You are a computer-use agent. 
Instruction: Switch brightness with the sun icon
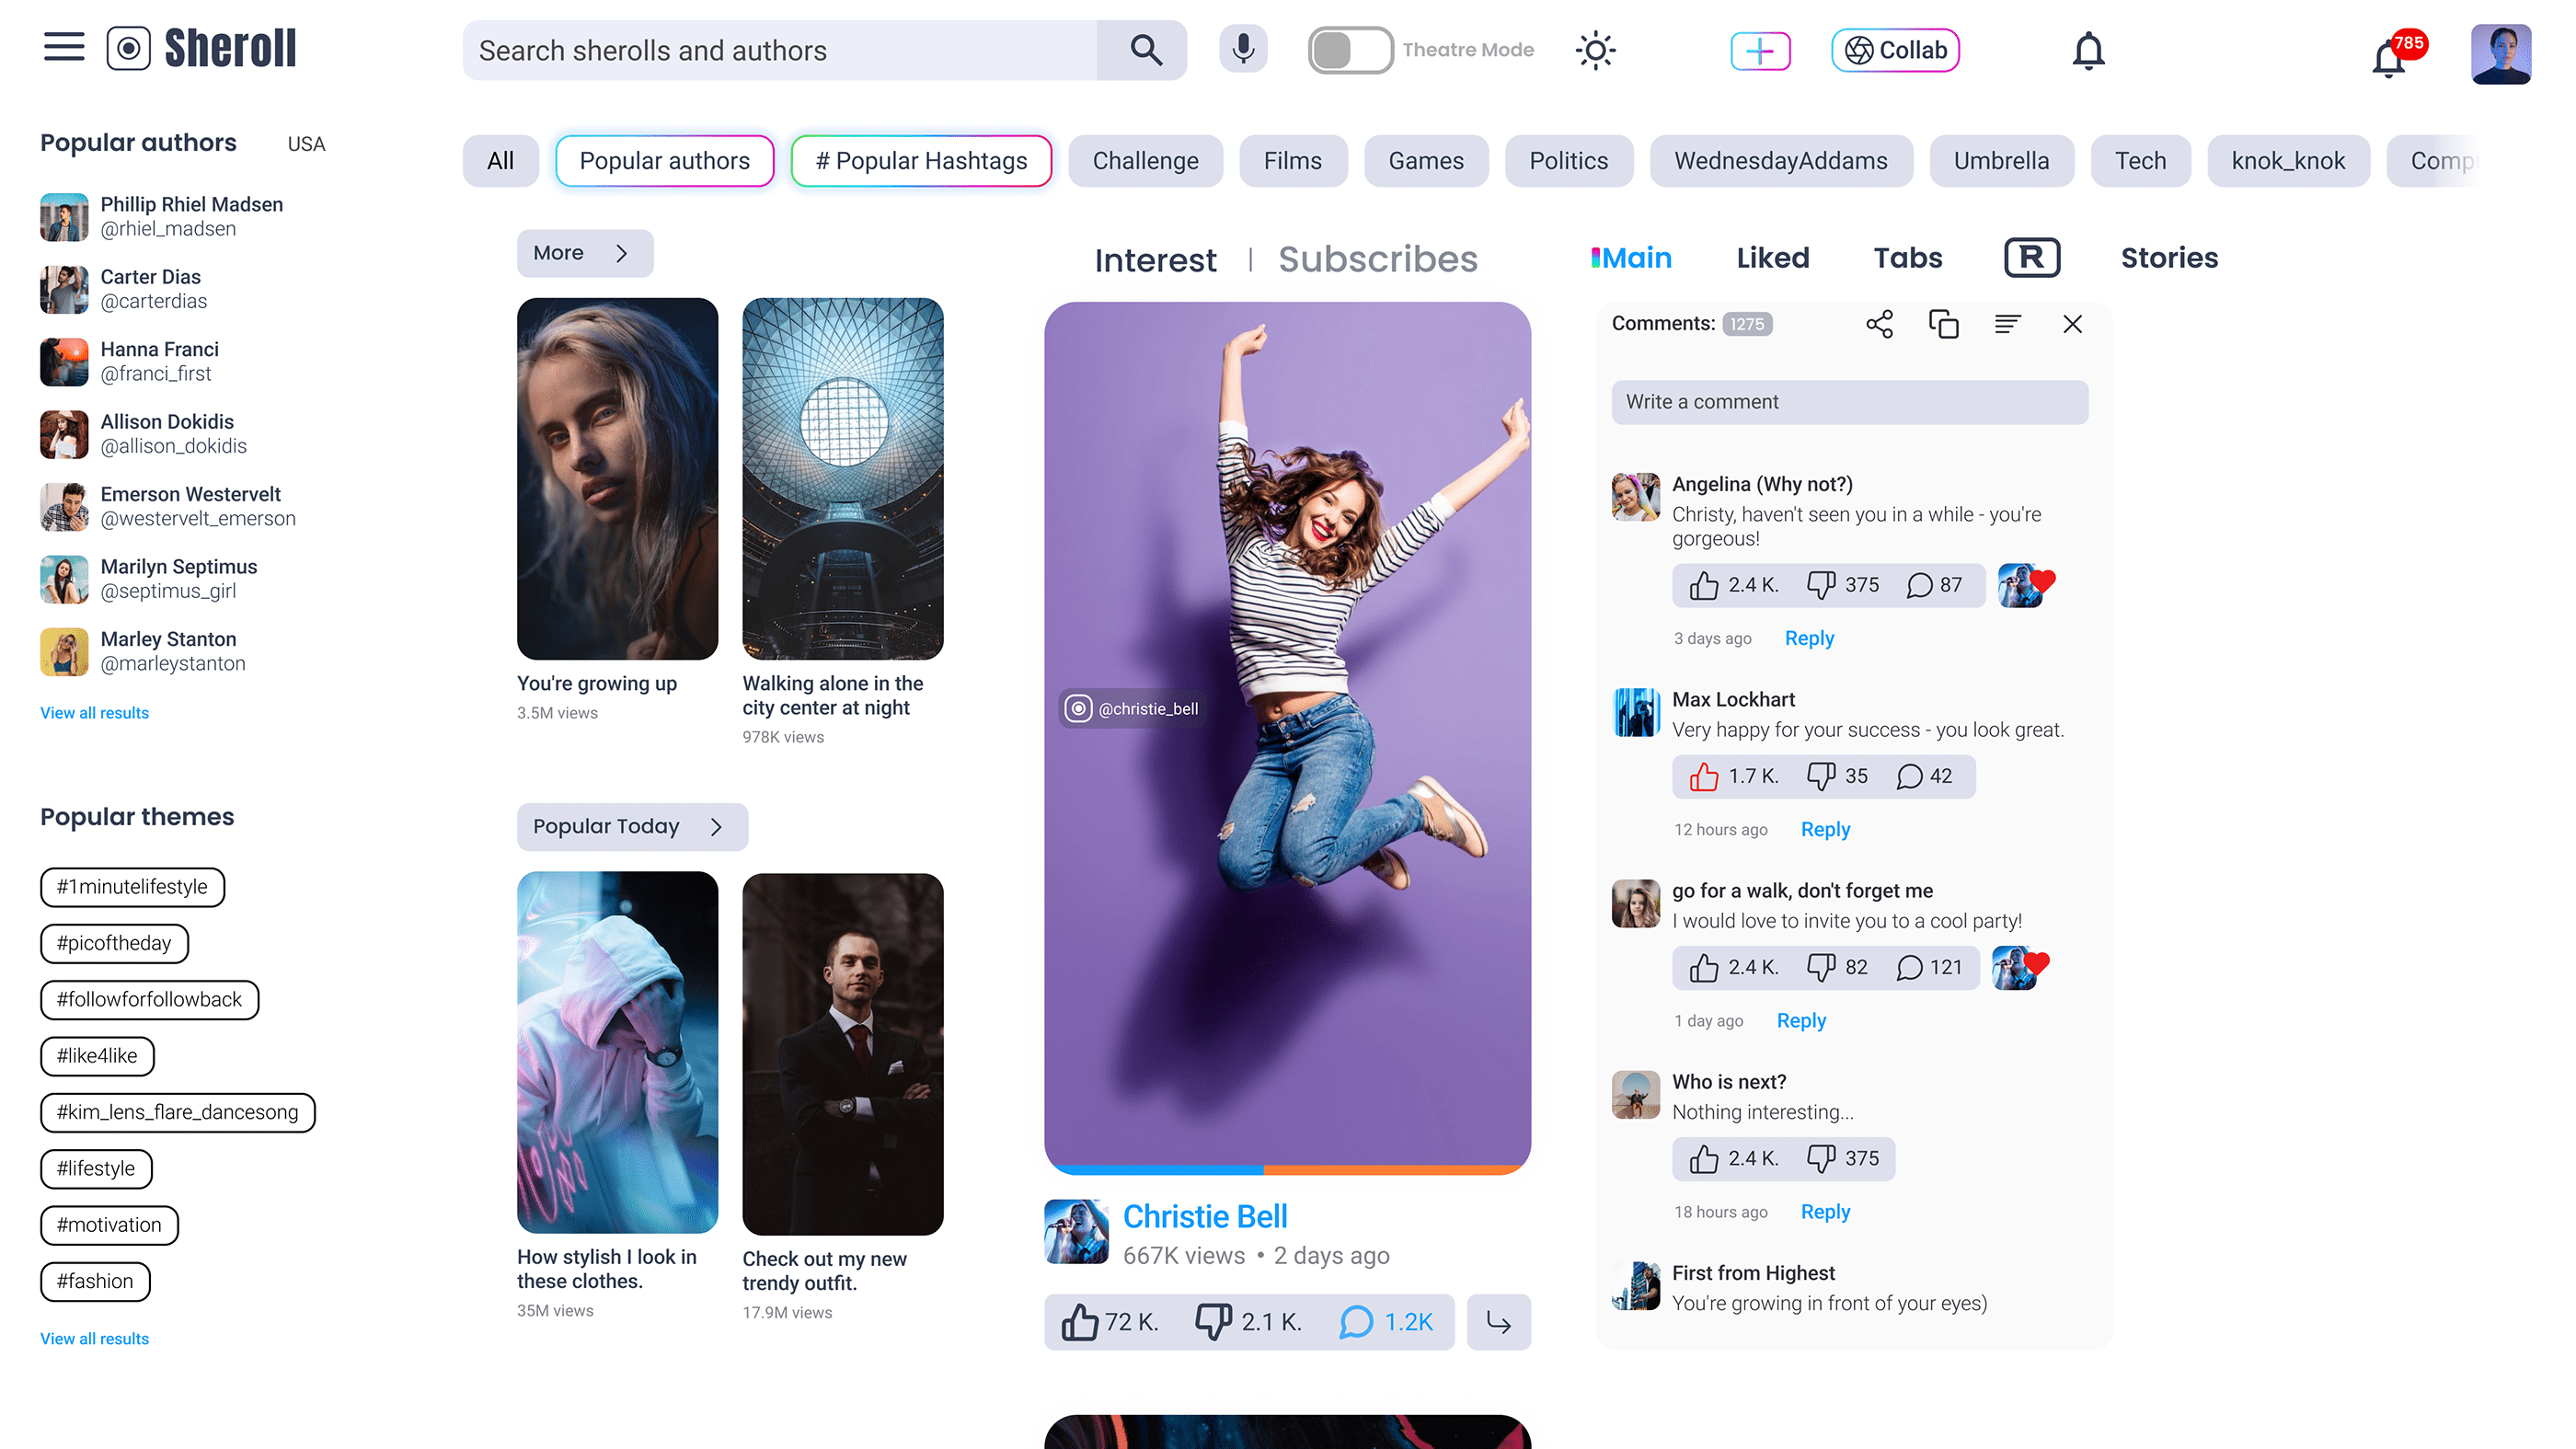click(x=1595, y=50)
